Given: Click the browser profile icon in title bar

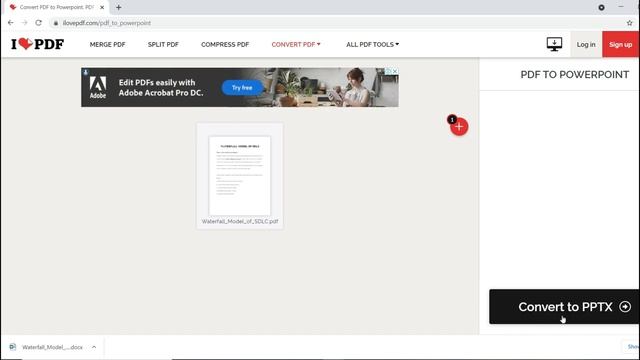Looking at the screenshot, I should (x=601, y=7).
